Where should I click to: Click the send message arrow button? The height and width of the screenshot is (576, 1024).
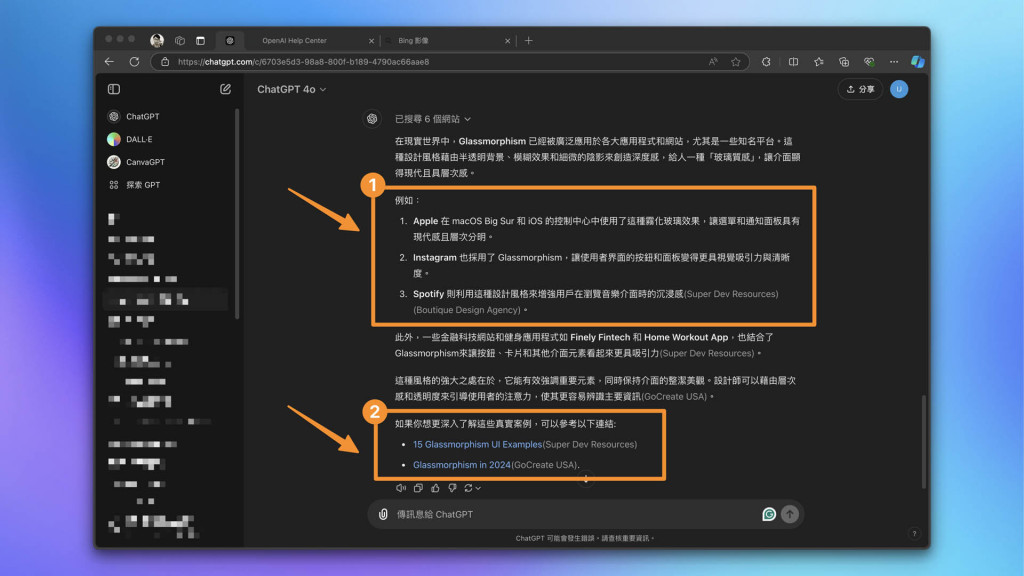pos(790,514)
